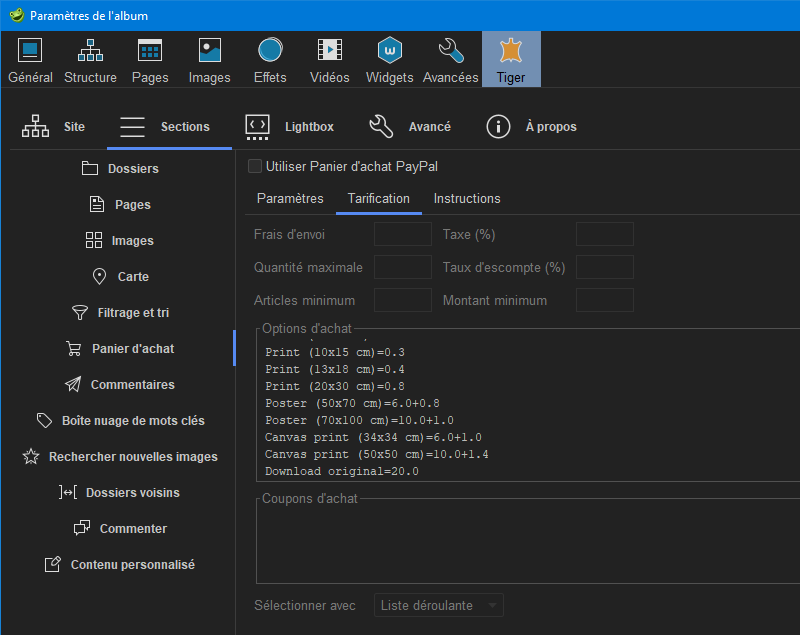
Task: Open the Instructions tab
Action: click(x=467, y=199)
